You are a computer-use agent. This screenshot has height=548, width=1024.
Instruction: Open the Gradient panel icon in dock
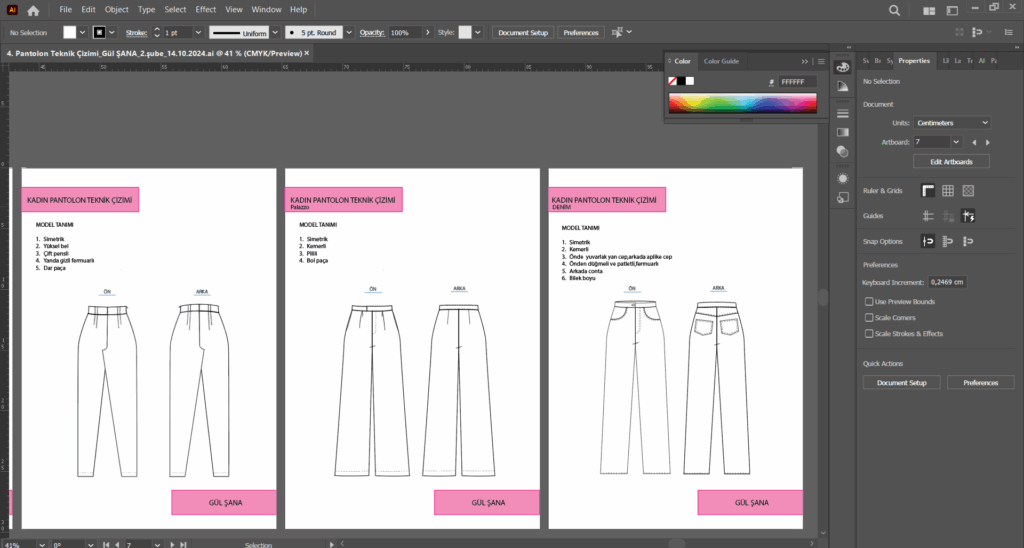pos(842,132)
